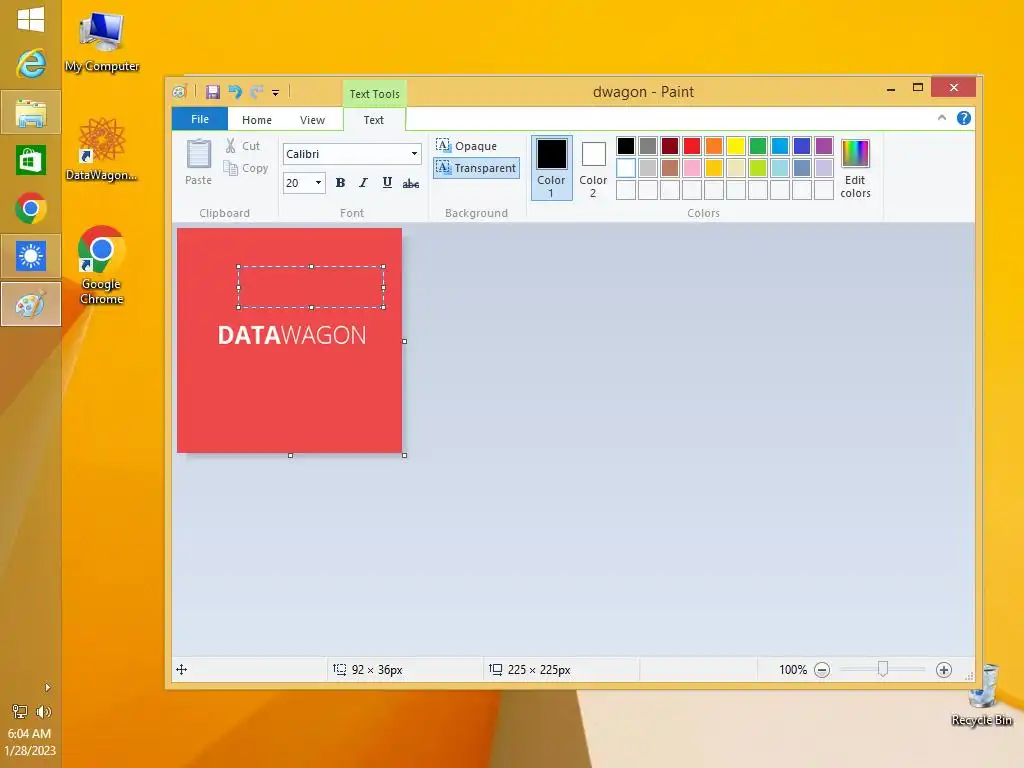
Task: Collapse the ribbon with the chevron
Action: coord(942,118)
